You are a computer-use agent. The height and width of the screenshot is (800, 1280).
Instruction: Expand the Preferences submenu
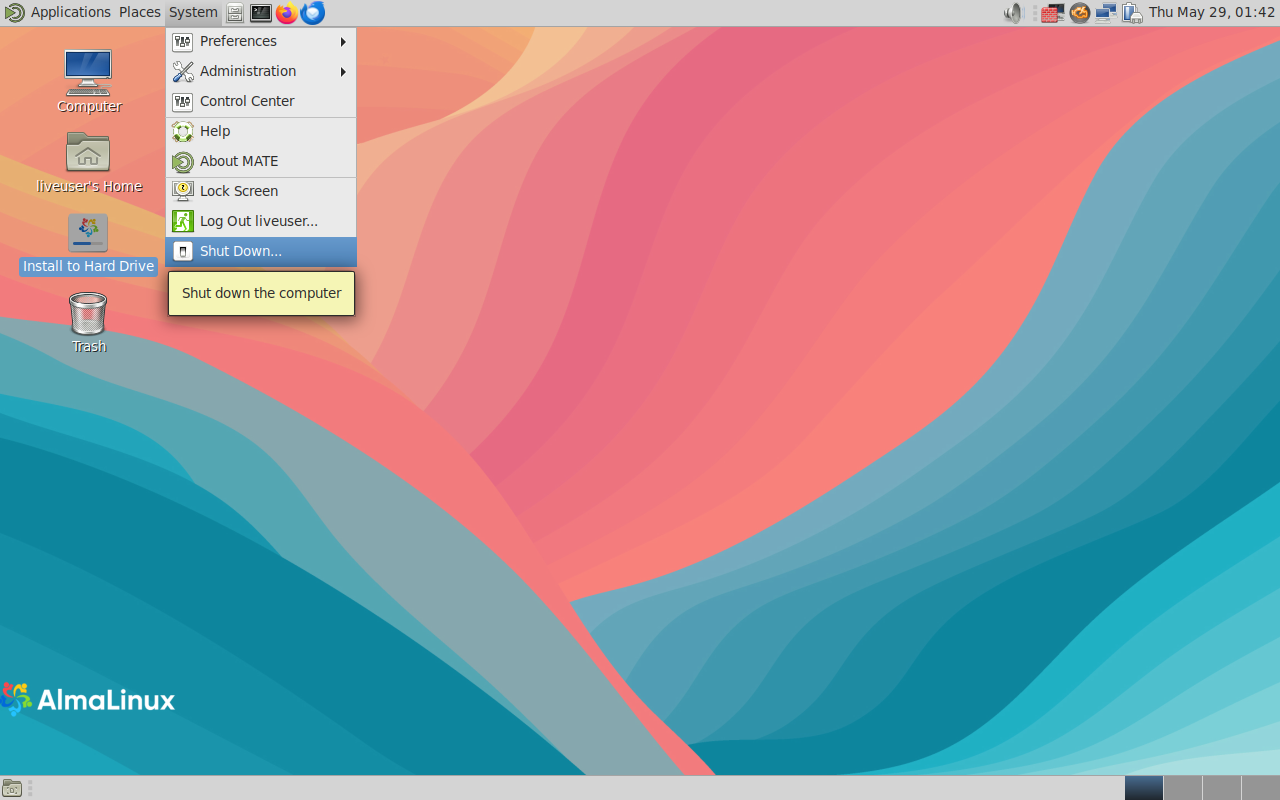(x=261, y=41)
